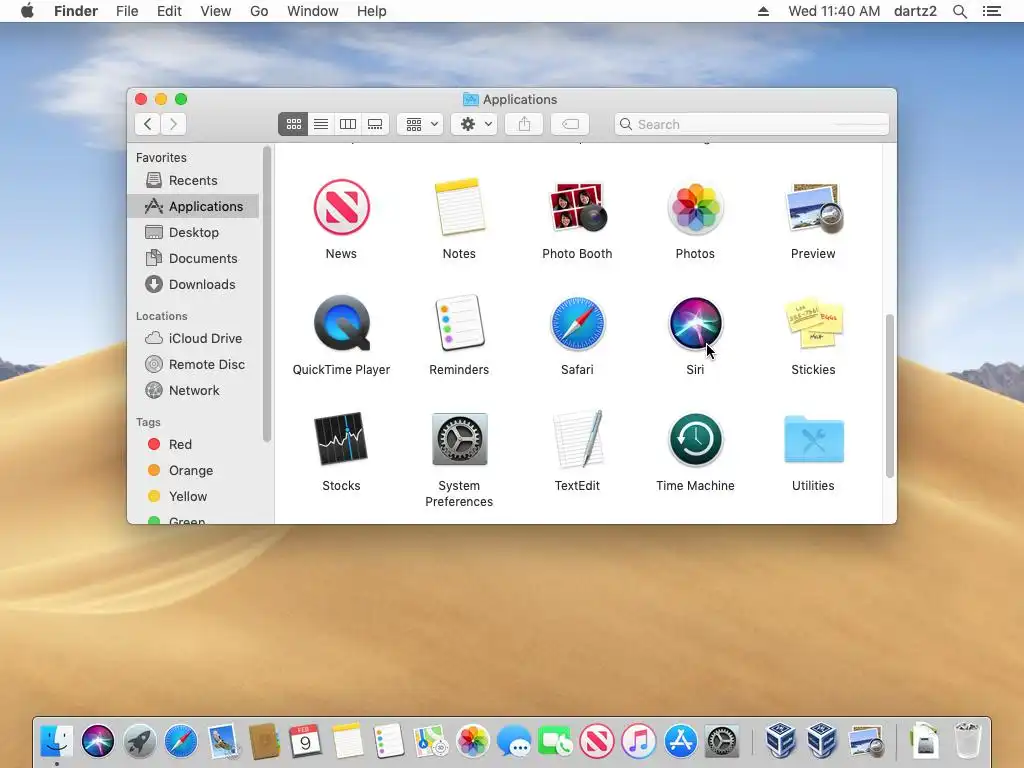Select the Stickies application icon
1024x768 pixels.
click(813, 323)
